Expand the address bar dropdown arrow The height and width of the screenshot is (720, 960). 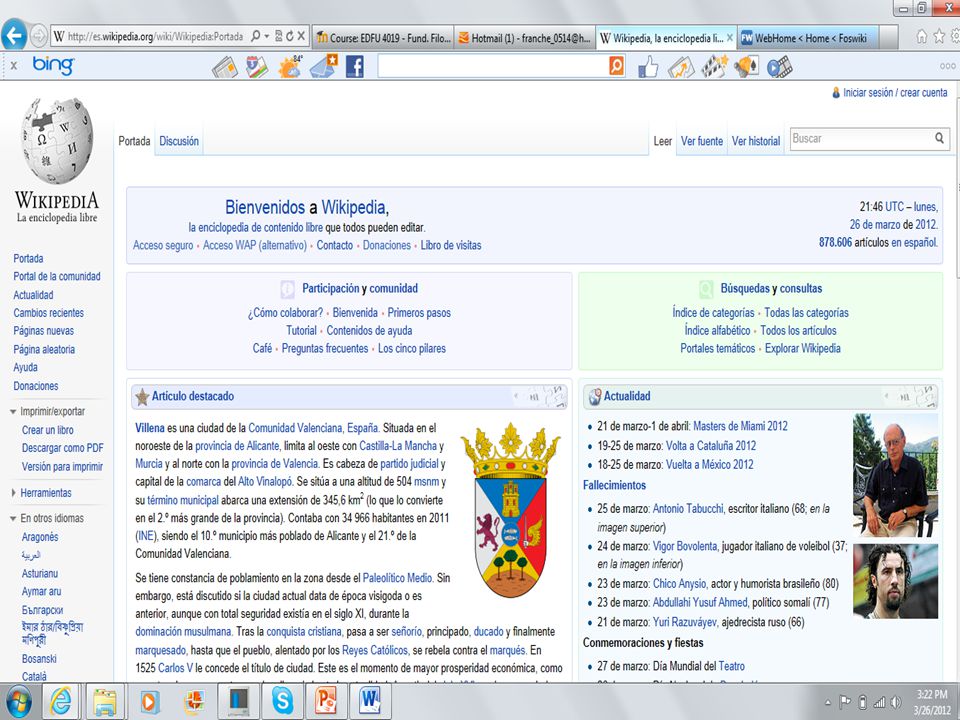(267, 37)
